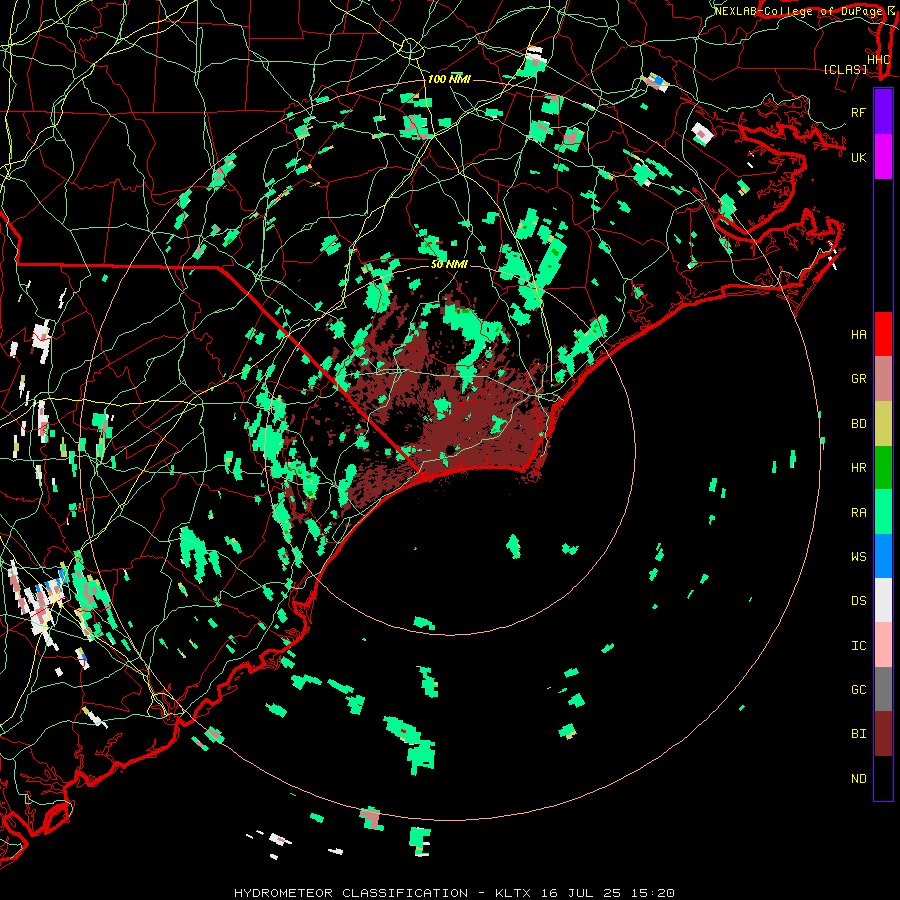
Task: Click the KLTX station identifier
Action: (513, 893)
